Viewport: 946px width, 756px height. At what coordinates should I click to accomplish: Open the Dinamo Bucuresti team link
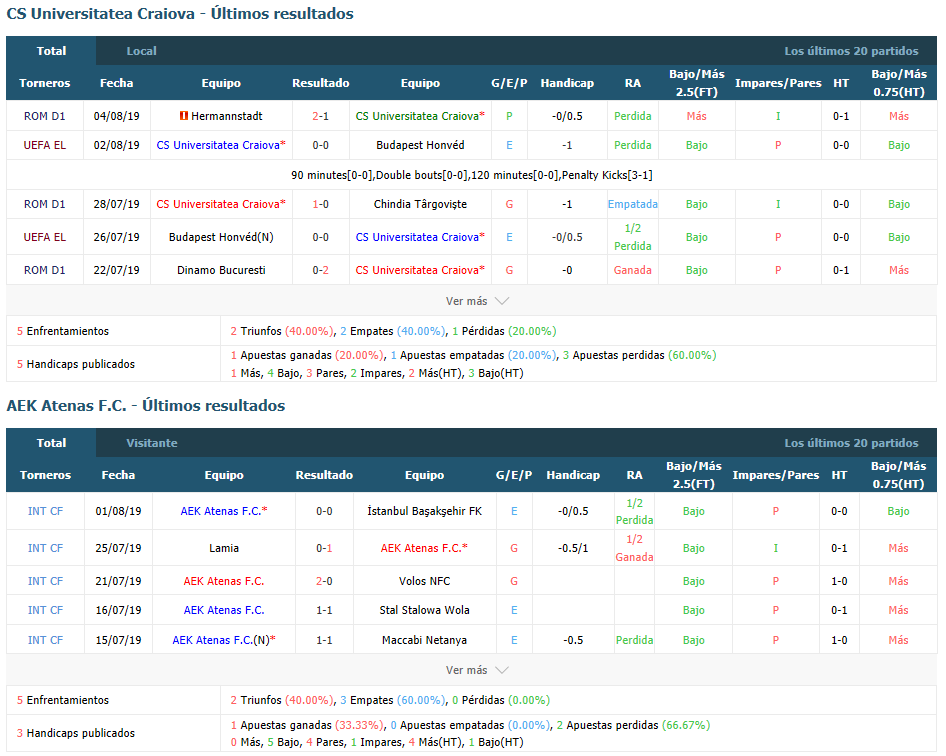click(221, 270)
